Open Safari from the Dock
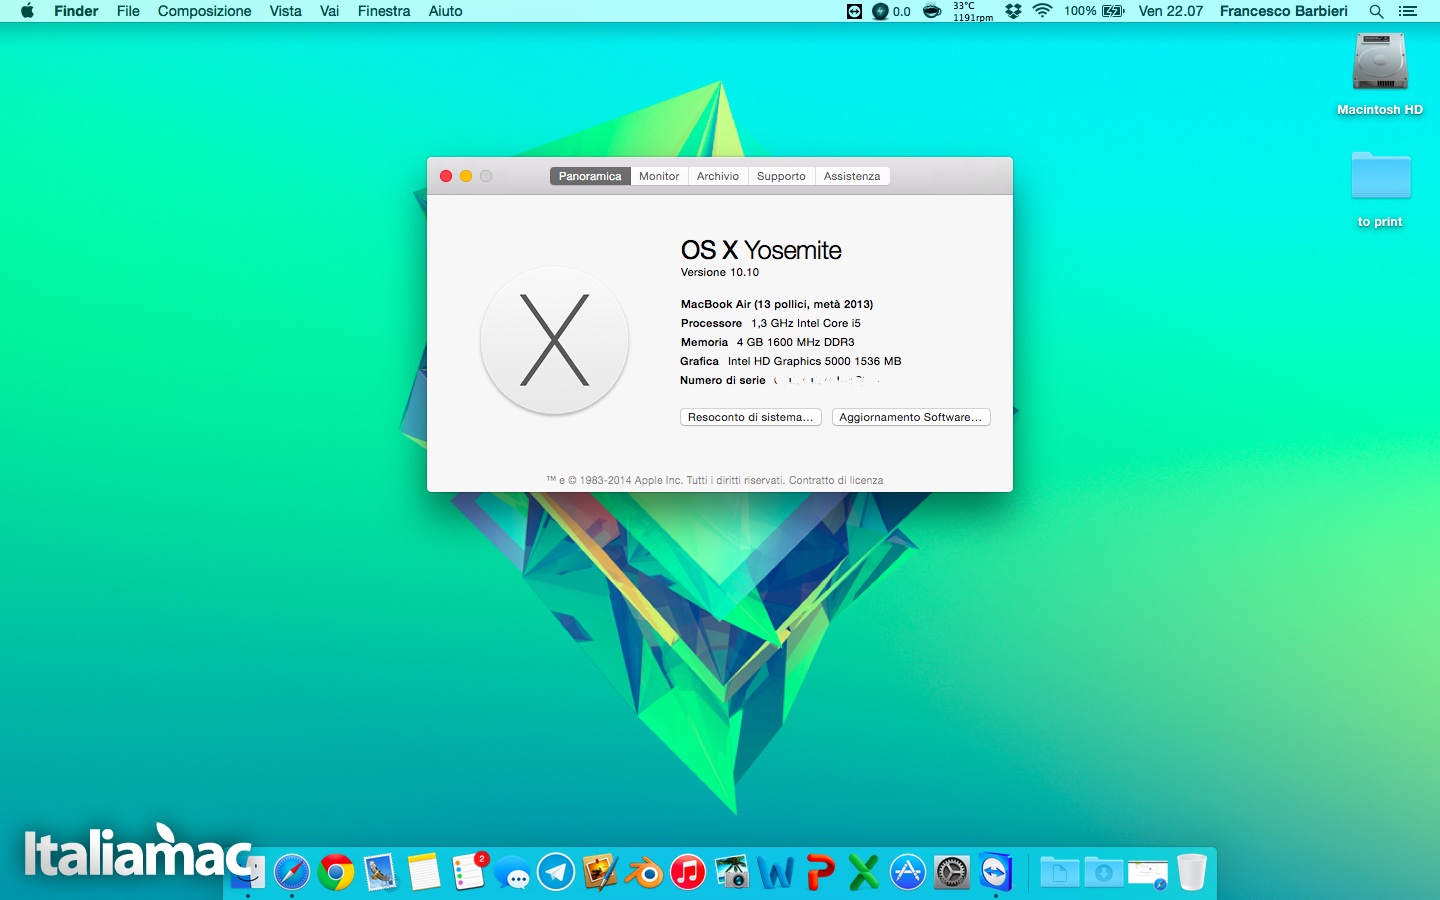The image size is (1440, 900). coord(292,872)
